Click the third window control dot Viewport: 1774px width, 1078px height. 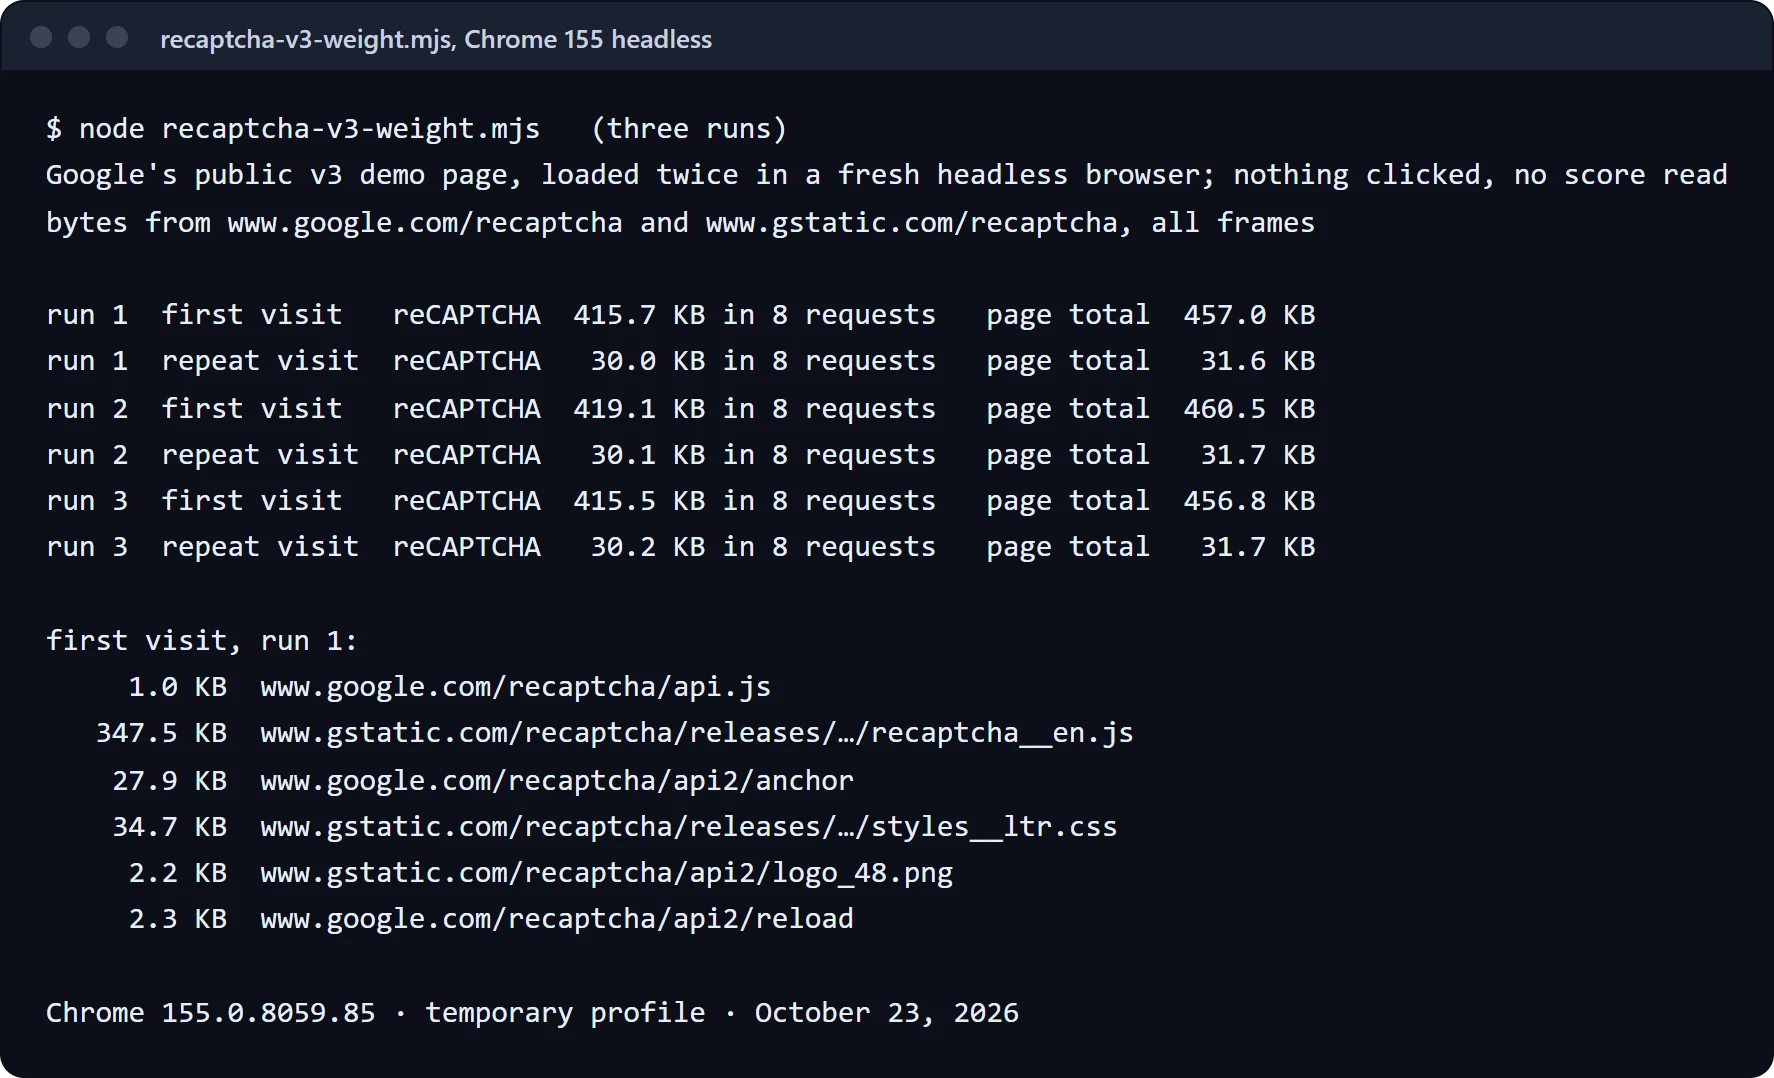[x=117, y=37]
